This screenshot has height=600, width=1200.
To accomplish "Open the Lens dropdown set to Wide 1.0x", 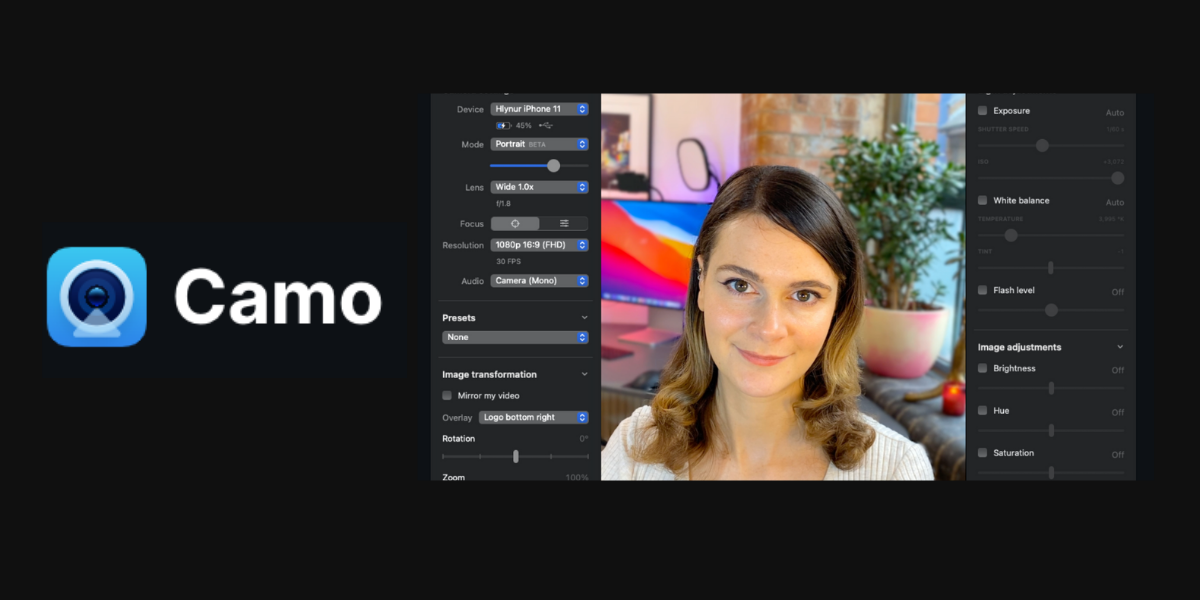I will tap(539, 187).
